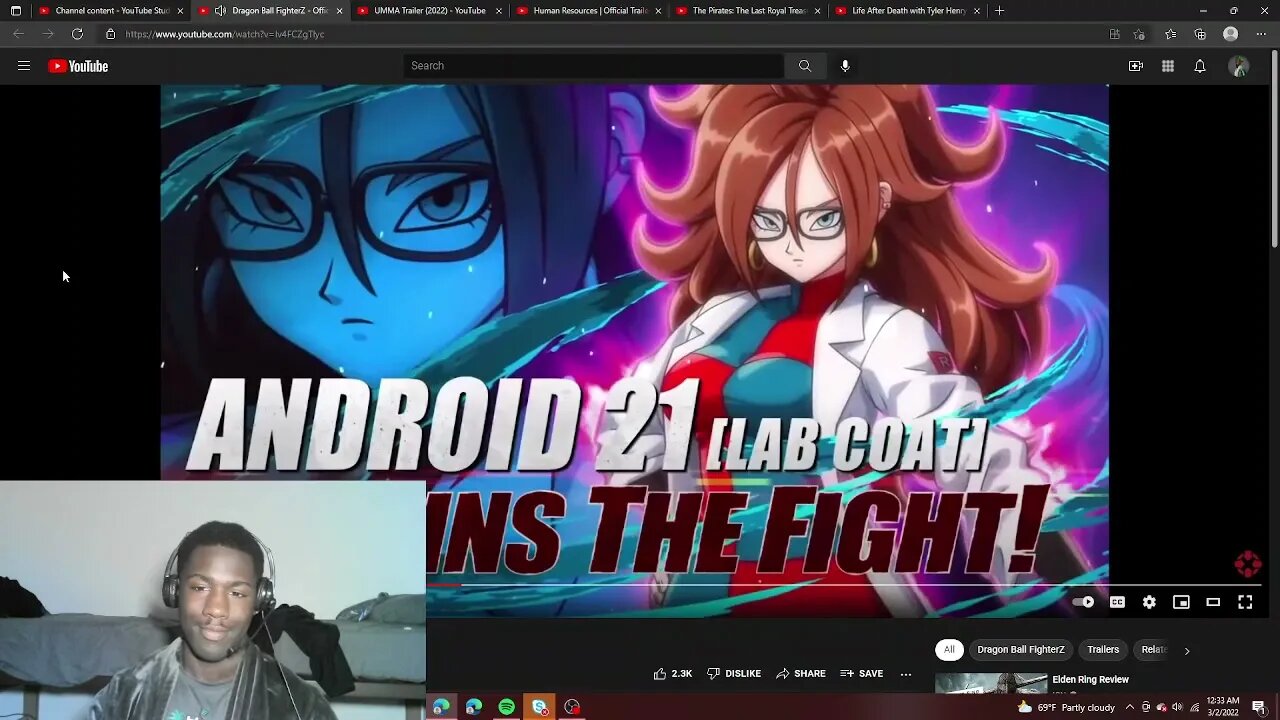Open the browser profile icon
Screen dimensions: 1280x720
click(x=1231, y=34)
